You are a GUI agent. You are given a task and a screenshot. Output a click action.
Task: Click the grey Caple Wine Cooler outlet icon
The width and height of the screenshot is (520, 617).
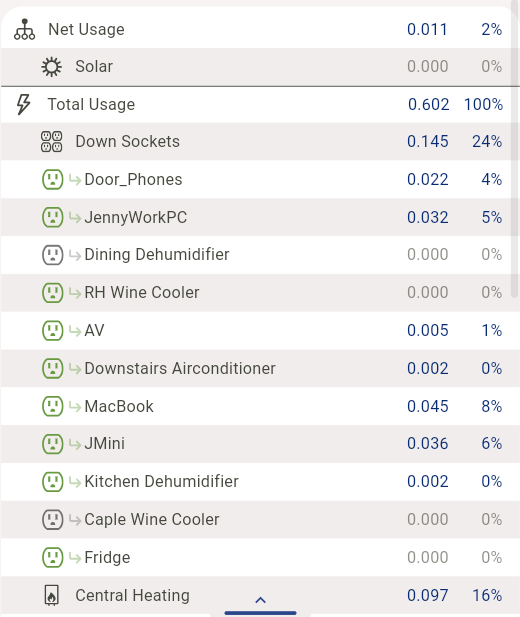pos(52,519)
